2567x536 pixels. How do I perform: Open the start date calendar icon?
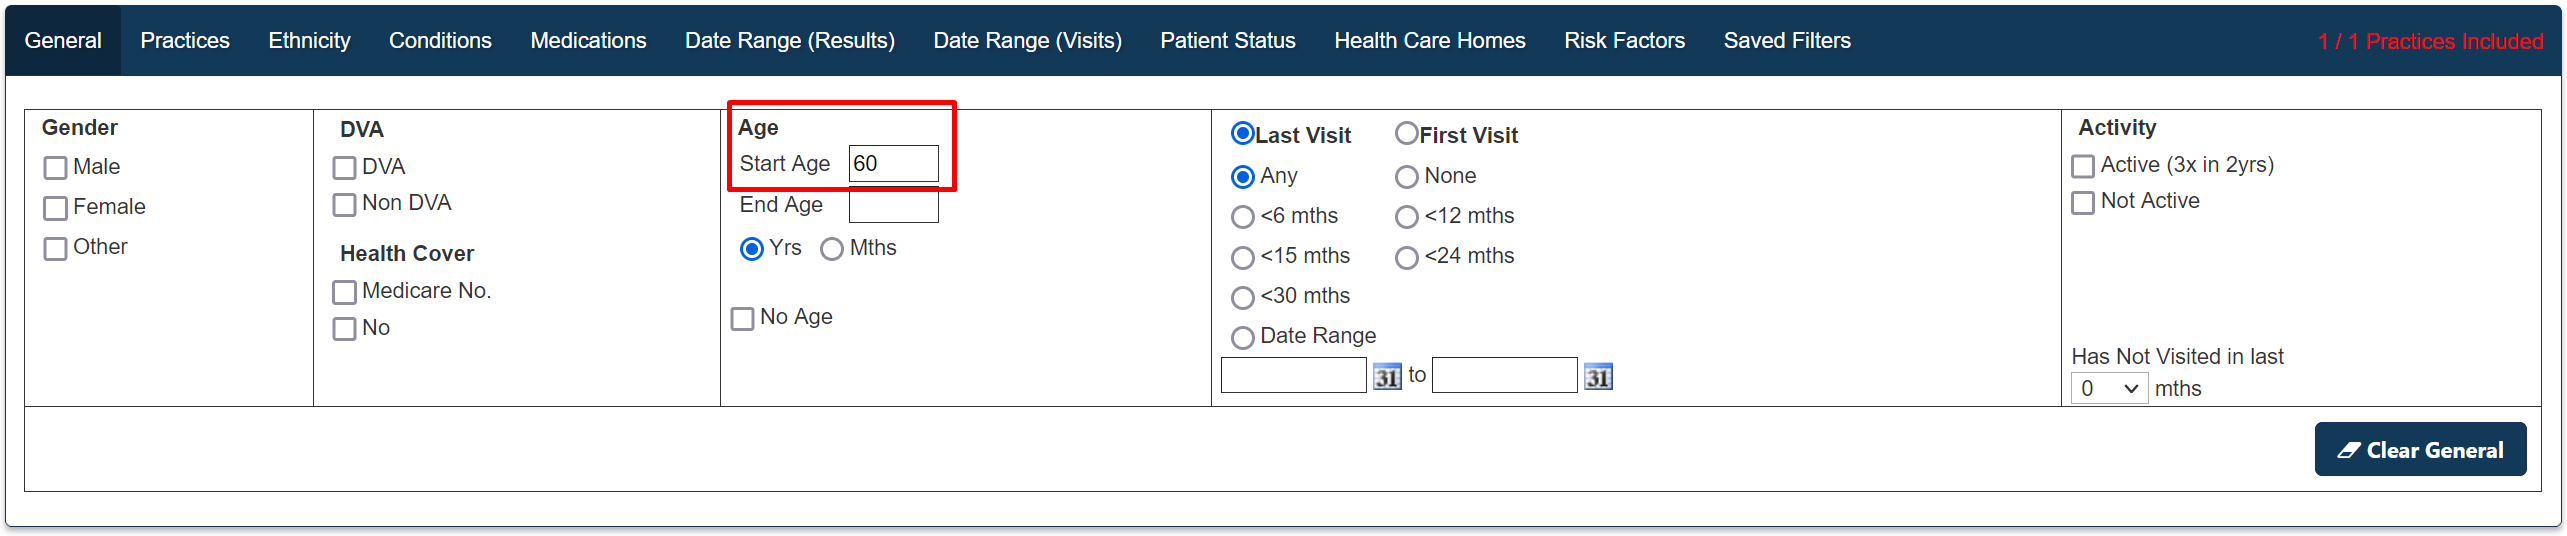[x=1387, y=377]
